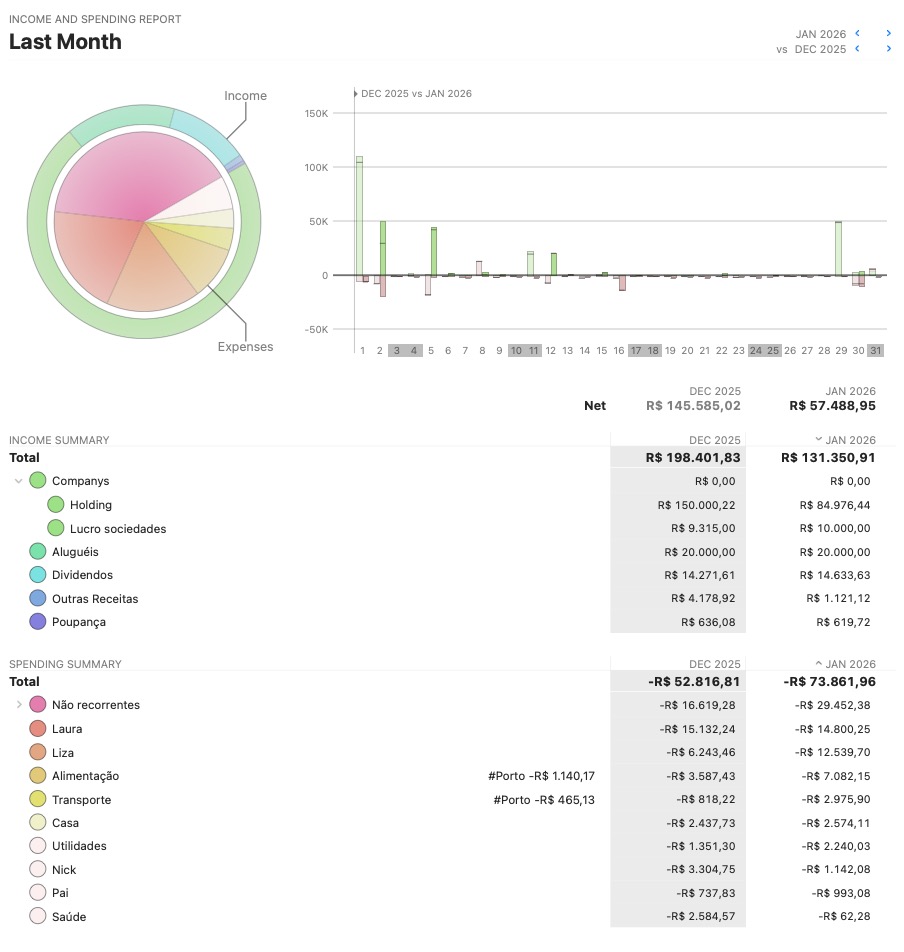
Task: Step comparison period DEC 2025 back
Action: 858,49
